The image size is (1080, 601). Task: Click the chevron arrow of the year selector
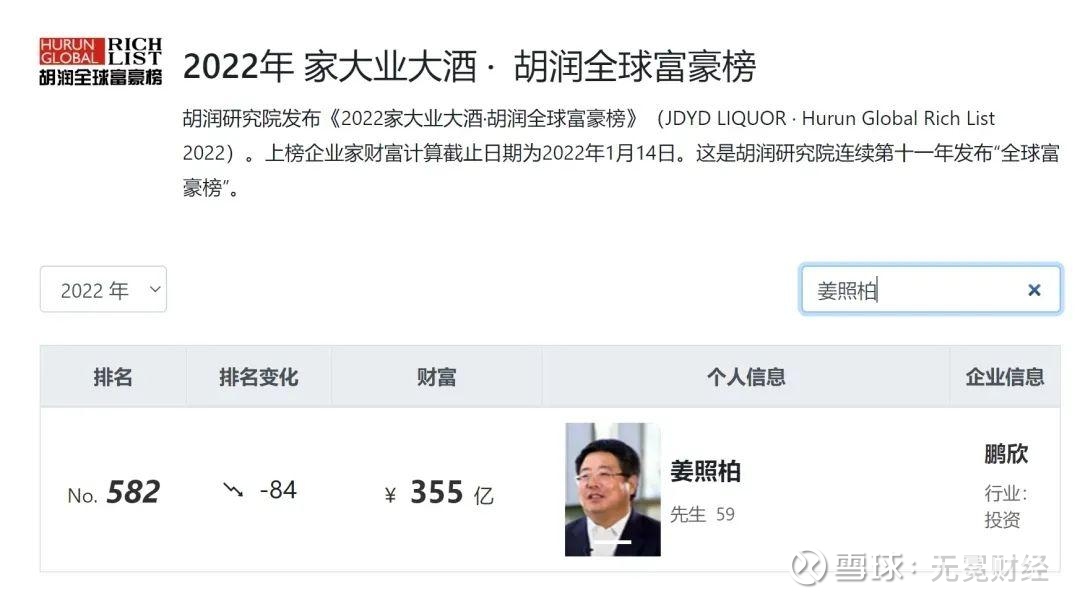[x=155, y=289]
